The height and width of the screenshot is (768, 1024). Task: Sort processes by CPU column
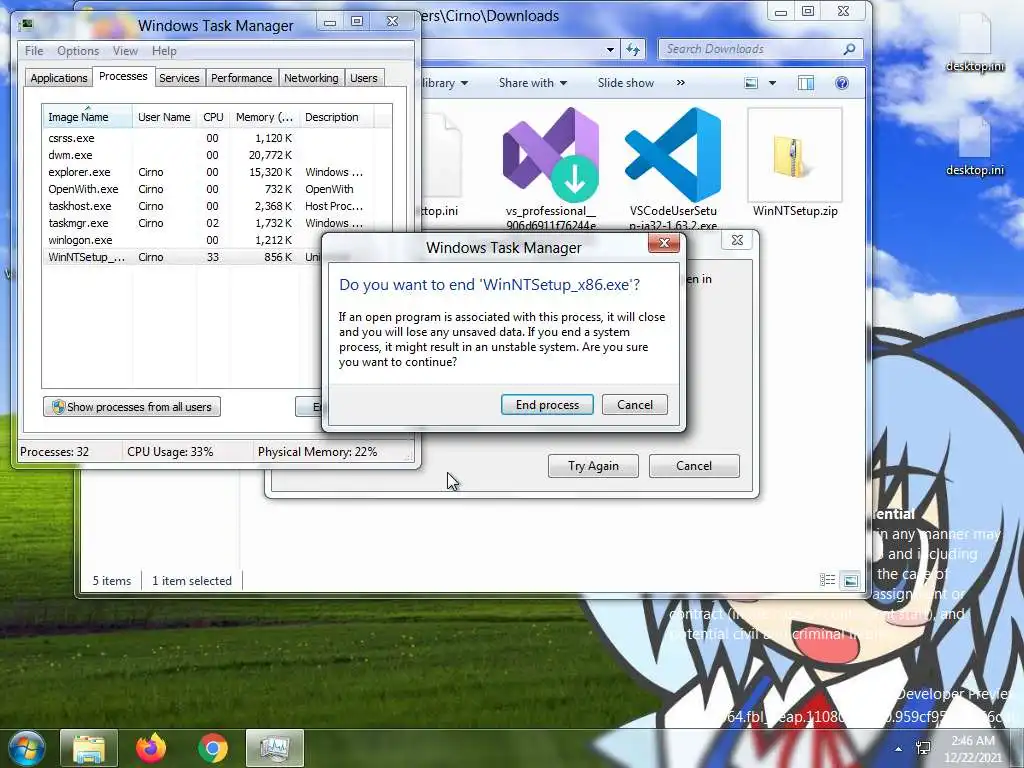[x=213, y=117]
